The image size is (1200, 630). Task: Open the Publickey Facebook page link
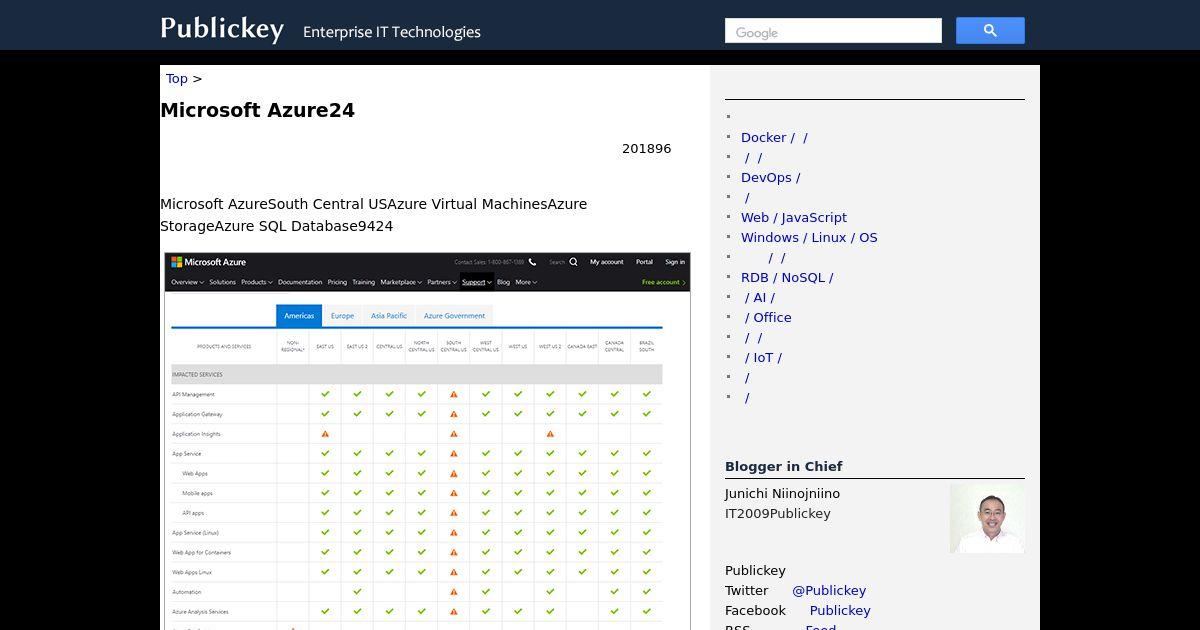coord(840,610)
